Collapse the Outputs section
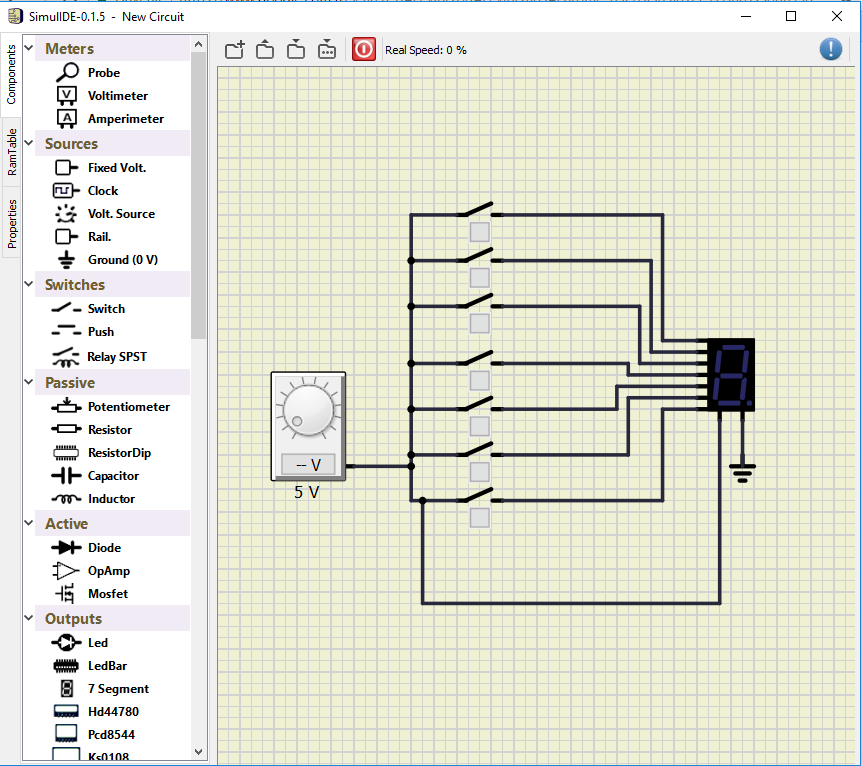The height and width of the screenshot is (766, 862). click(27, 619)
